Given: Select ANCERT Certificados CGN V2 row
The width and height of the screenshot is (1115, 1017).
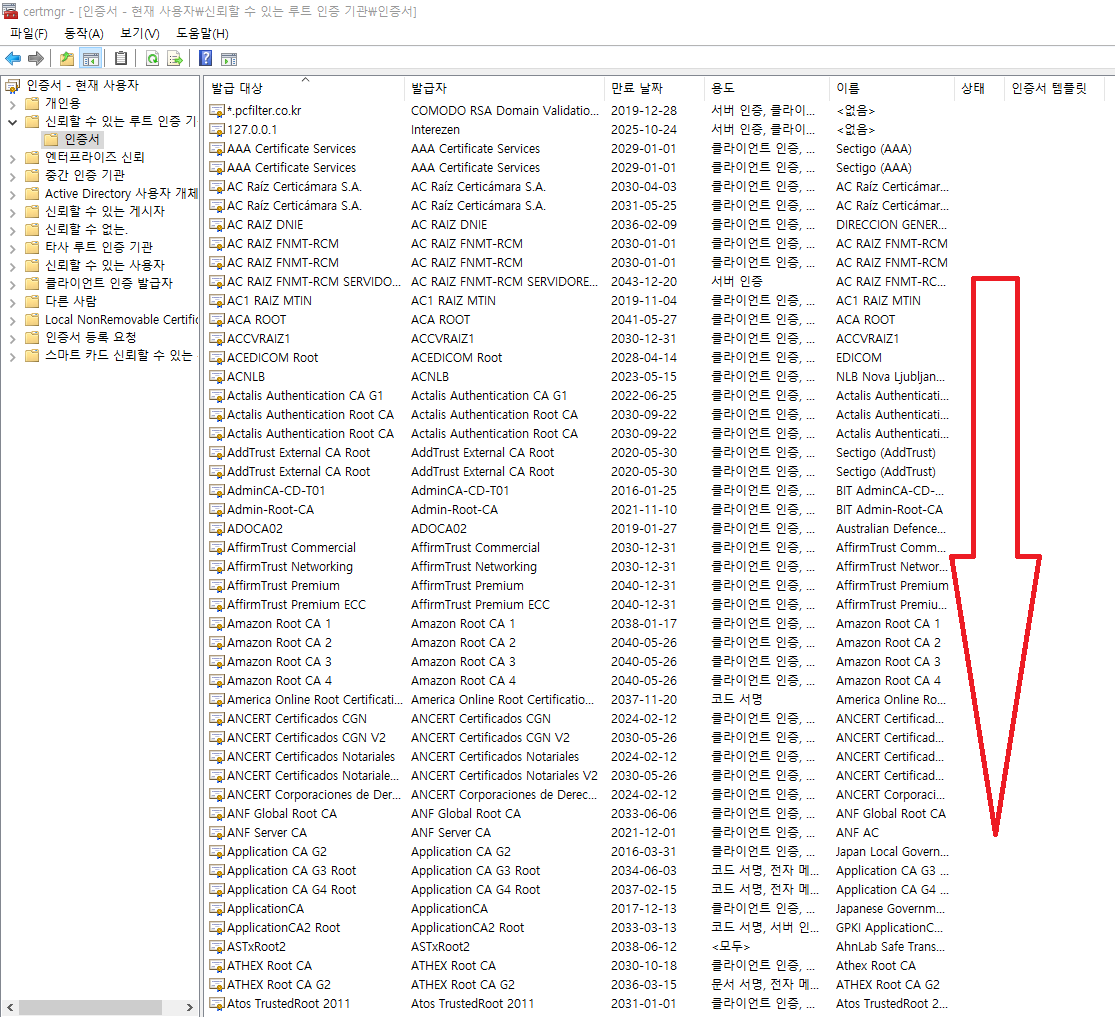Looking at the screenshot, I should pyautogui.click(x=578, y=738).
